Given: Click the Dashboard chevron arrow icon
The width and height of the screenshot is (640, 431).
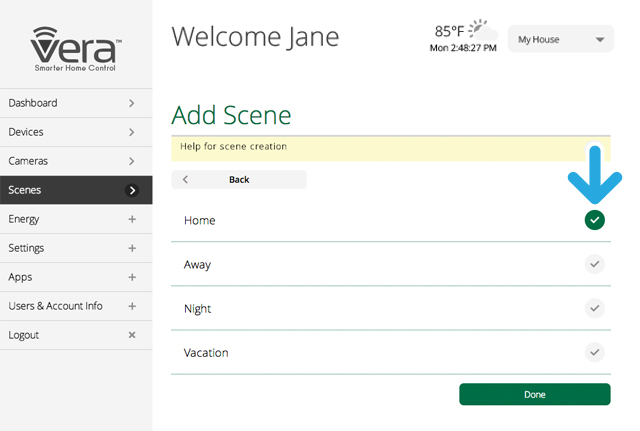Looking at the screenshot, I should pos(132,103).
